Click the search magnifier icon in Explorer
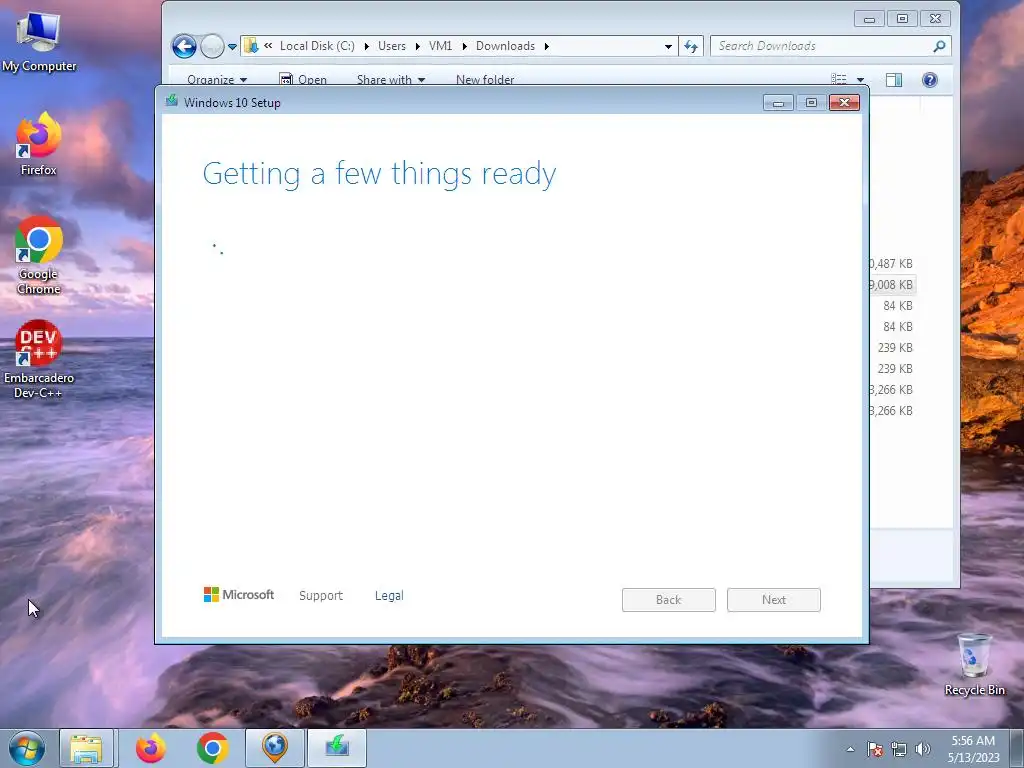This screenshot has height=768, width=1024. pos(939,46)
